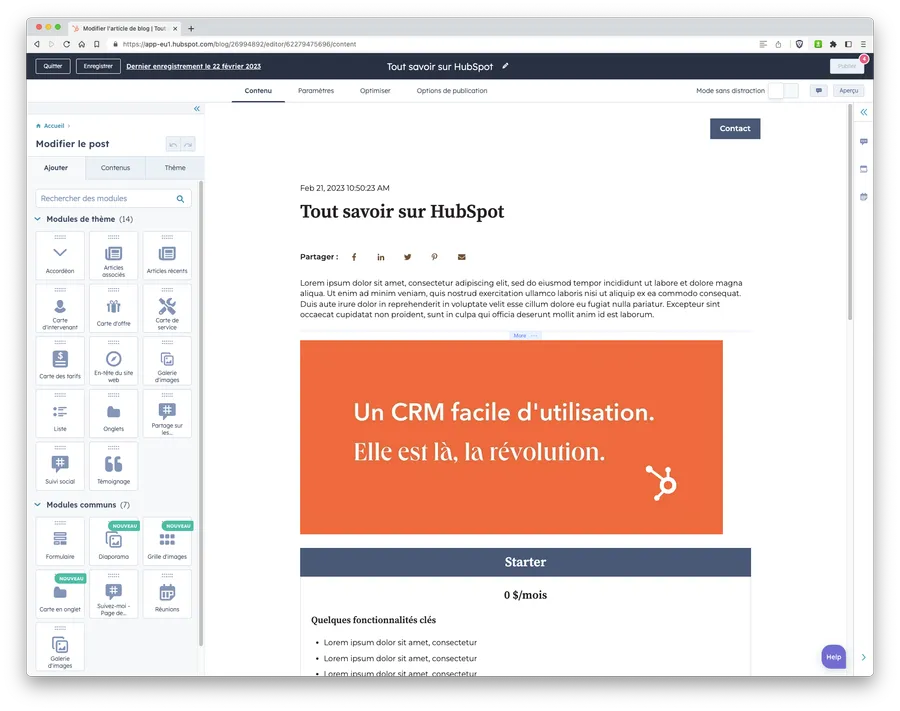Open right sidebar calendar icon

[864, 197]
